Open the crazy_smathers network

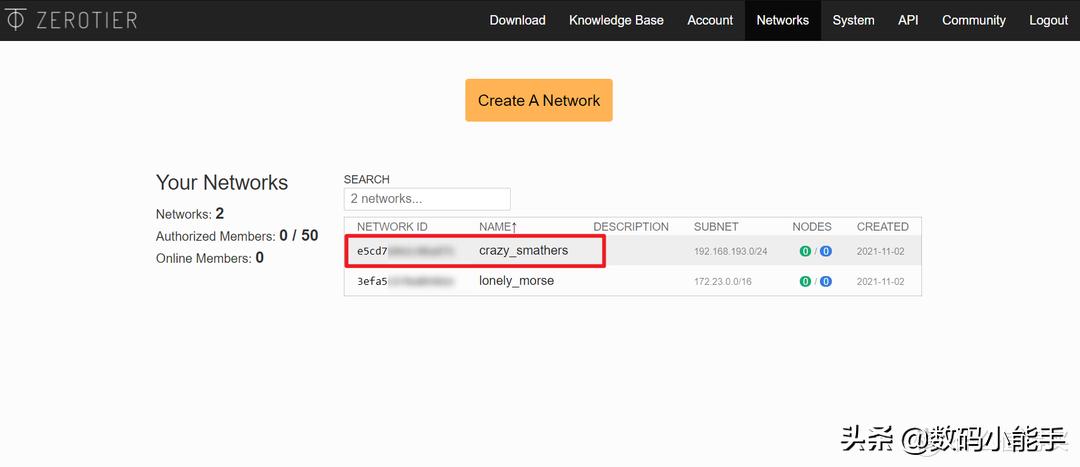[523, 251]
